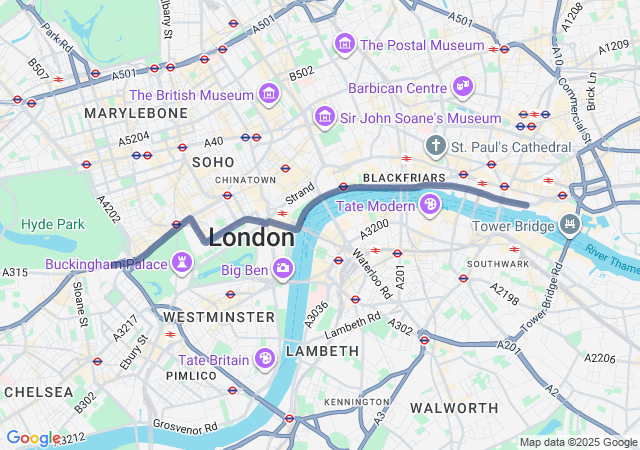Click The Postal Museum marker icon
The height and width of the screenshot is (450, 640).
tap(345, 44)
